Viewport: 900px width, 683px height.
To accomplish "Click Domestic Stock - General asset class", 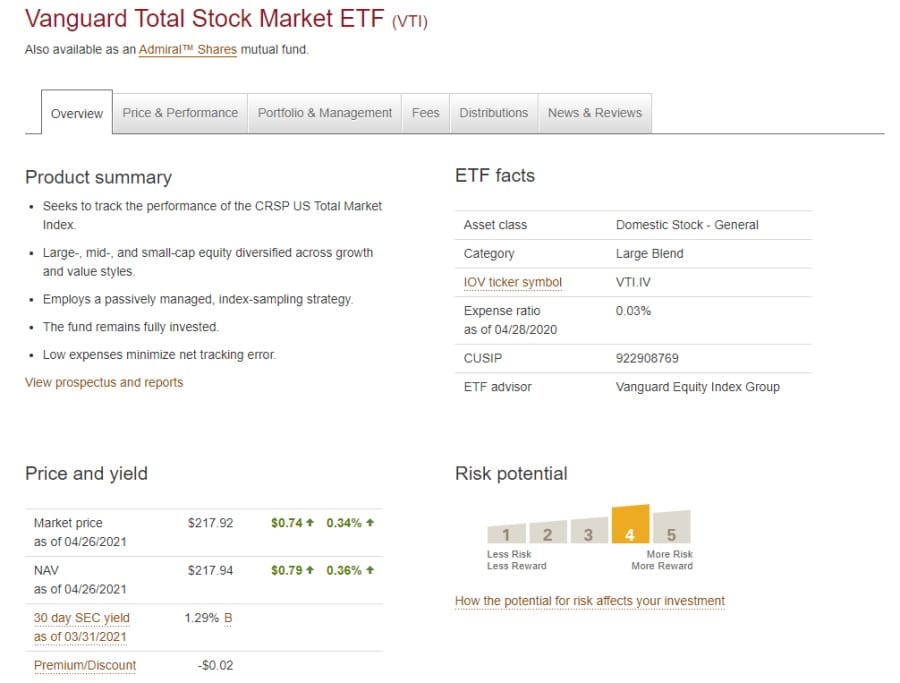I will point(687,225).
